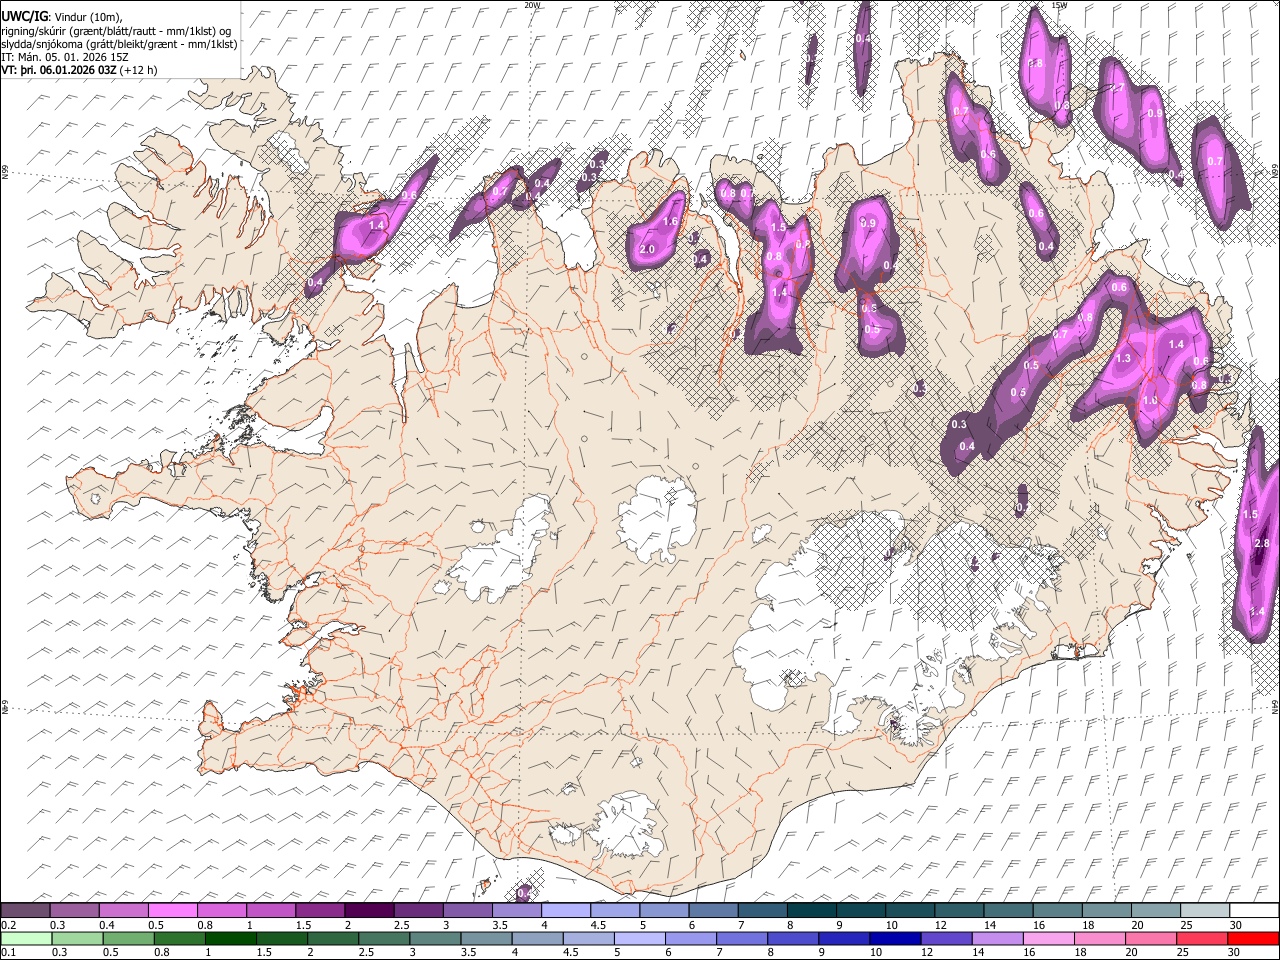
Task: Pick the deep blue 10 swatch, bottom legend
Action: pos(894,938)
